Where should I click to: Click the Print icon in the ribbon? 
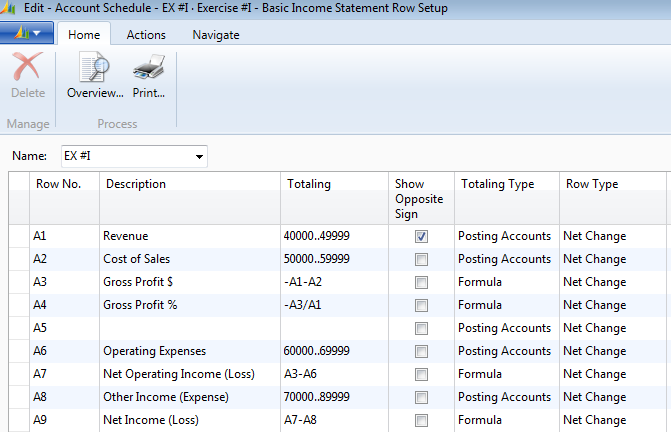(149, 77)
